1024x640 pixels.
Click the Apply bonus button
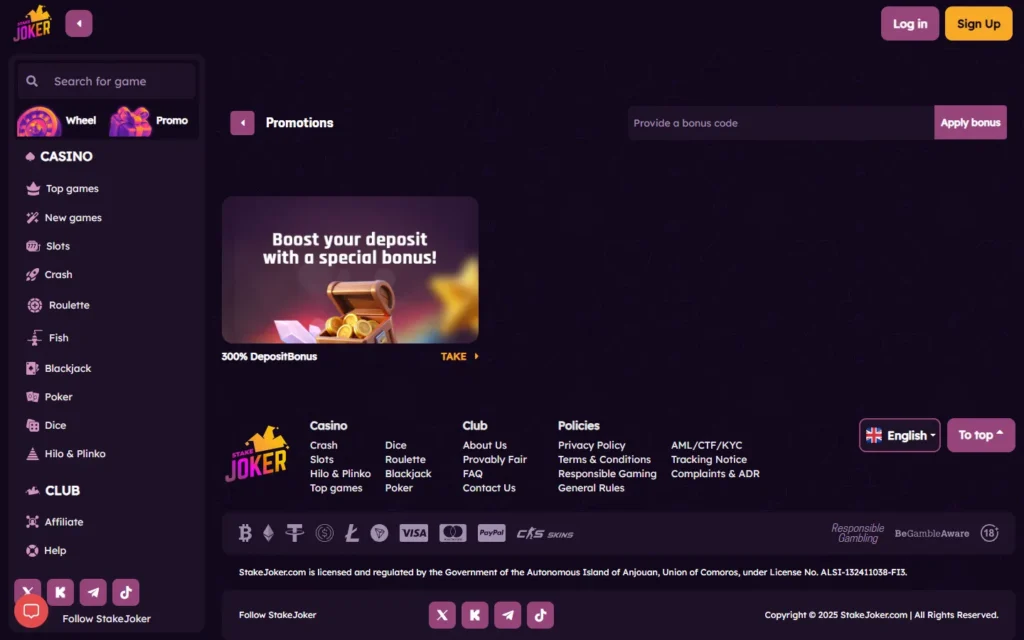coord(970,123)
